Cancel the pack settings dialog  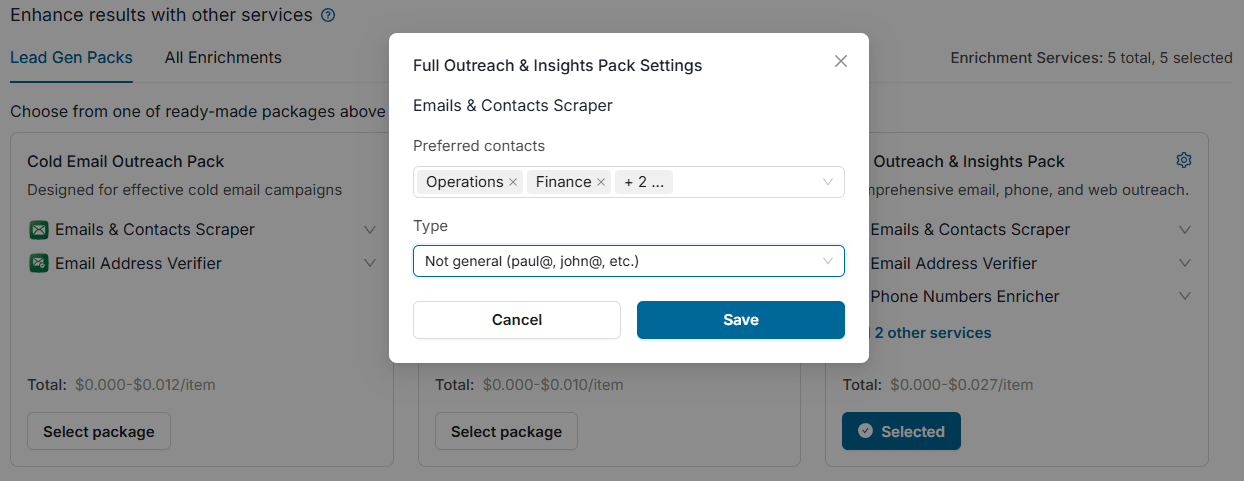[x=517, y=320]
